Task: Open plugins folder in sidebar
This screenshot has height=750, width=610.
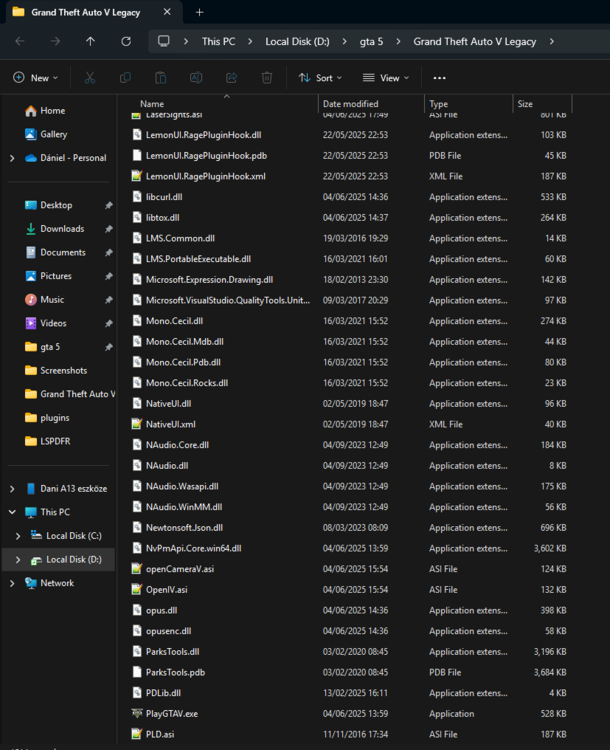Action: (x=47, y=418)
